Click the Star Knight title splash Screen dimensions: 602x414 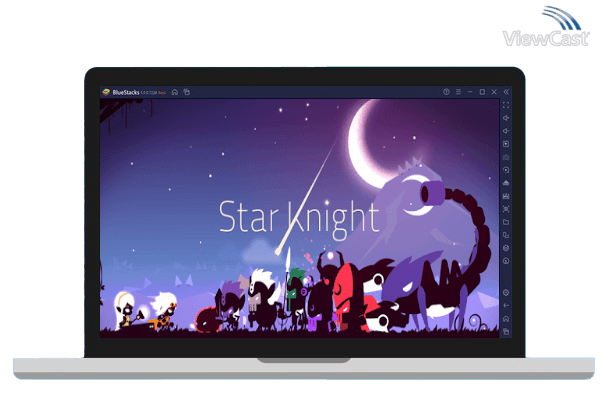click(x=299, y=218)
